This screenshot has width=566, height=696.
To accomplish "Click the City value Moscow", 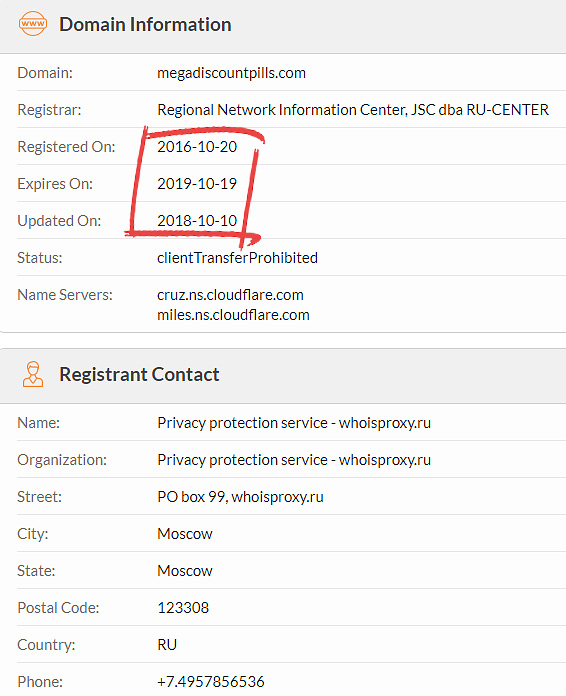I will click(185, 534).
